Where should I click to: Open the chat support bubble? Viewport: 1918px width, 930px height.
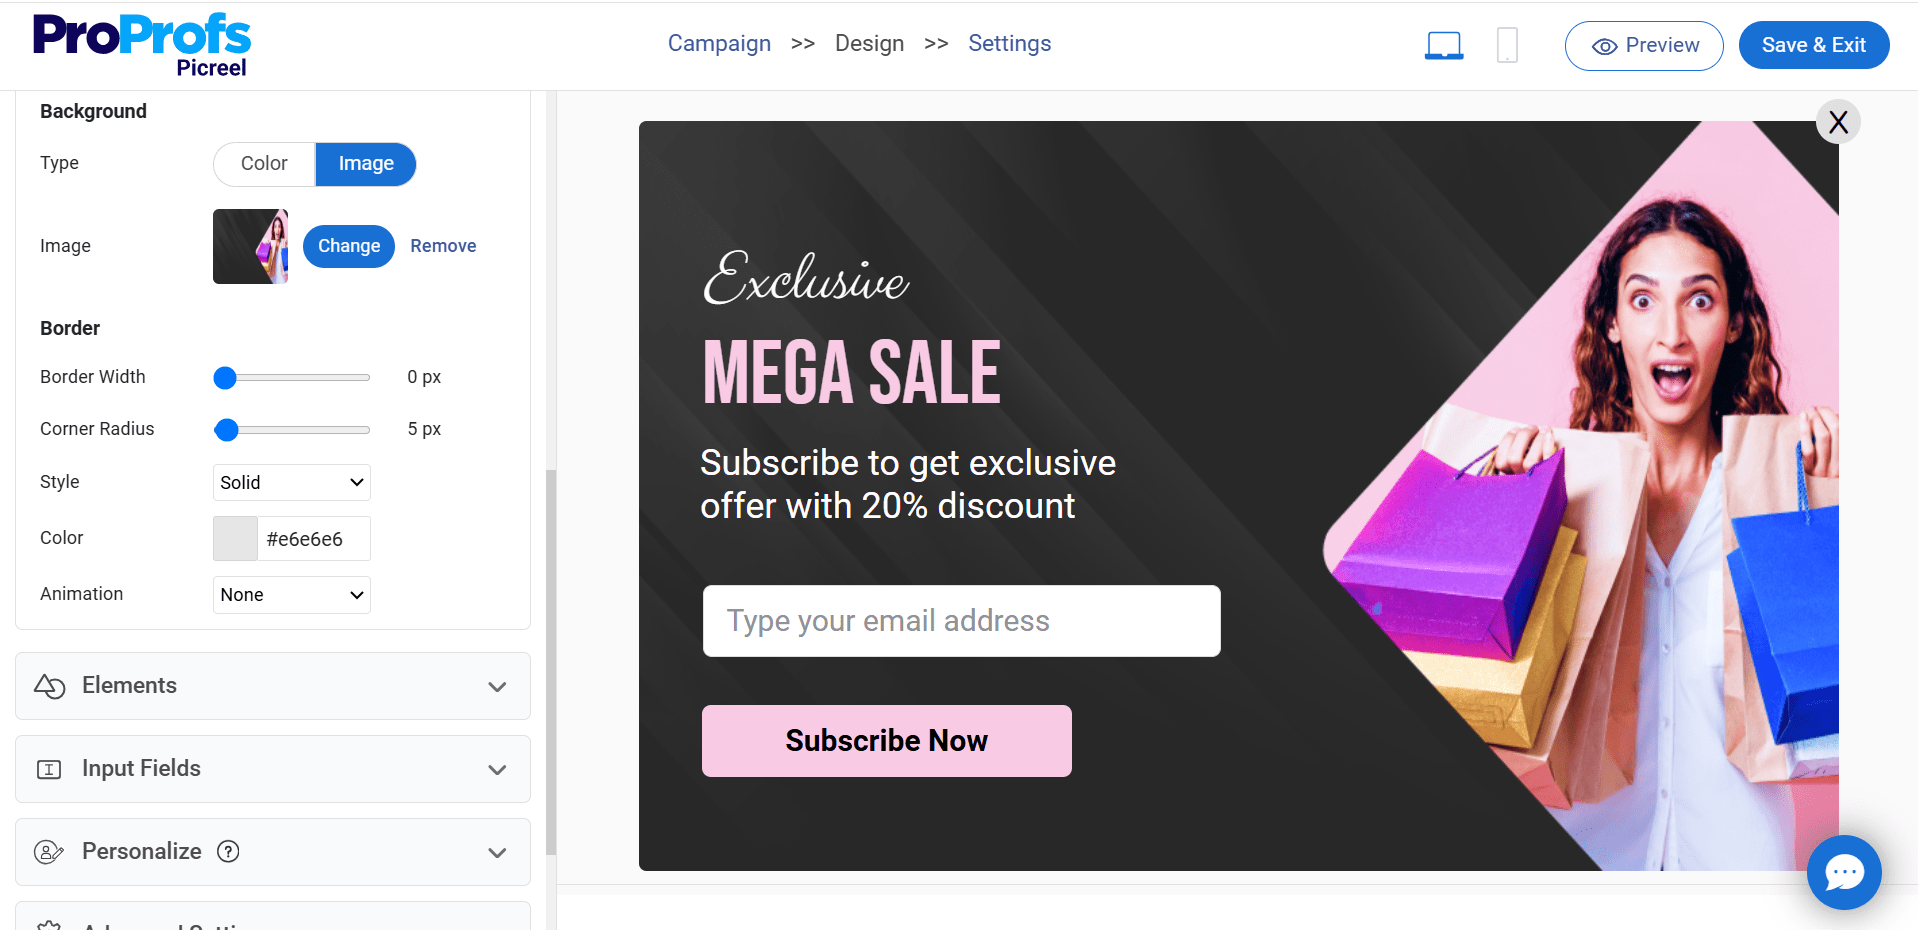1843,872
